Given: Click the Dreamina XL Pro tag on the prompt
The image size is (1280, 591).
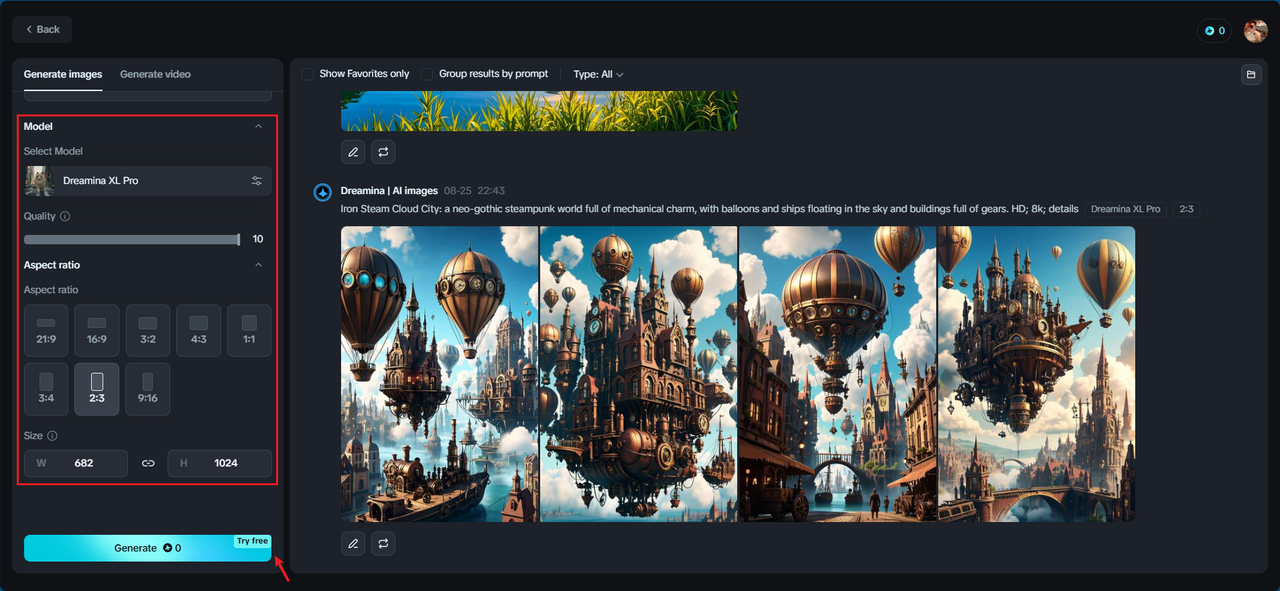Looking at the screenshot, I should point(1126,209).
